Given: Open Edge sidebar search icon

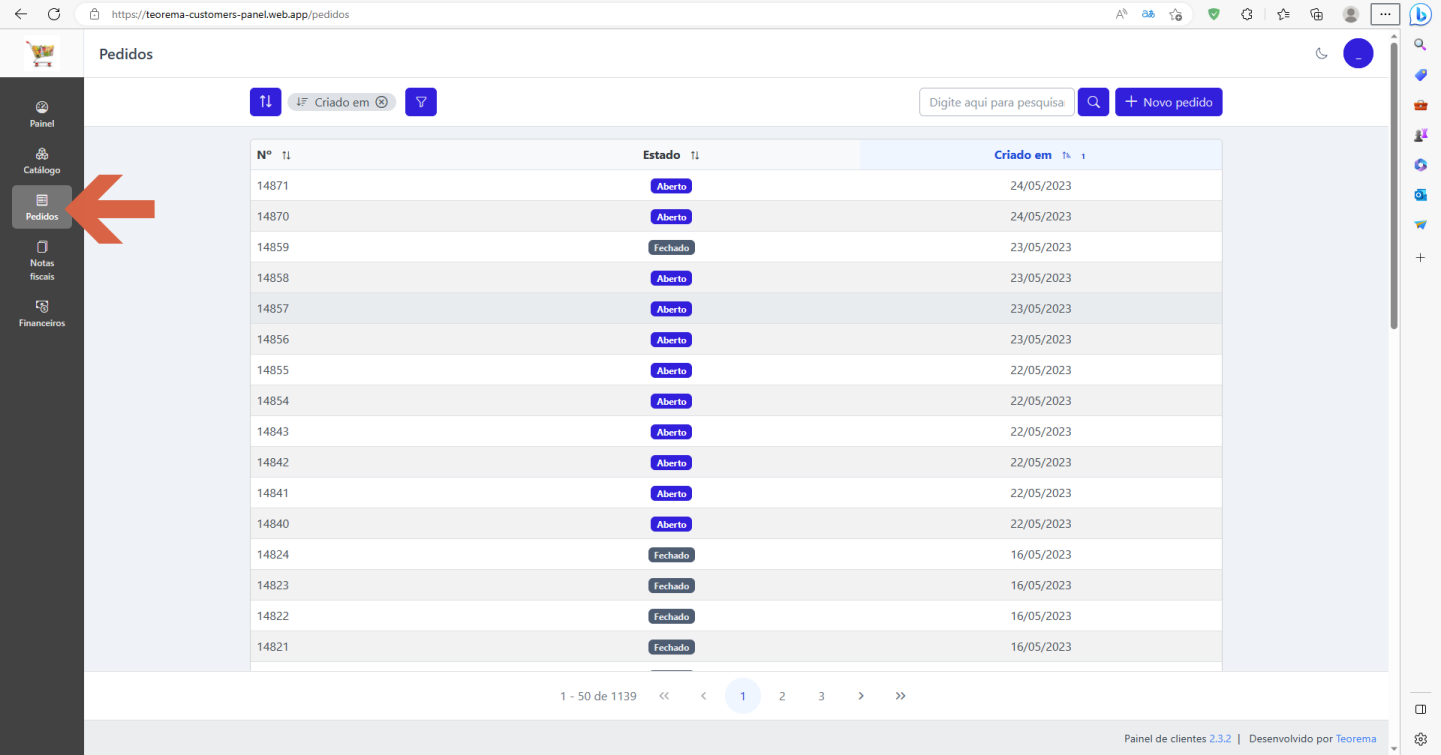Looking at the screenshot, I should point(1420,45).
